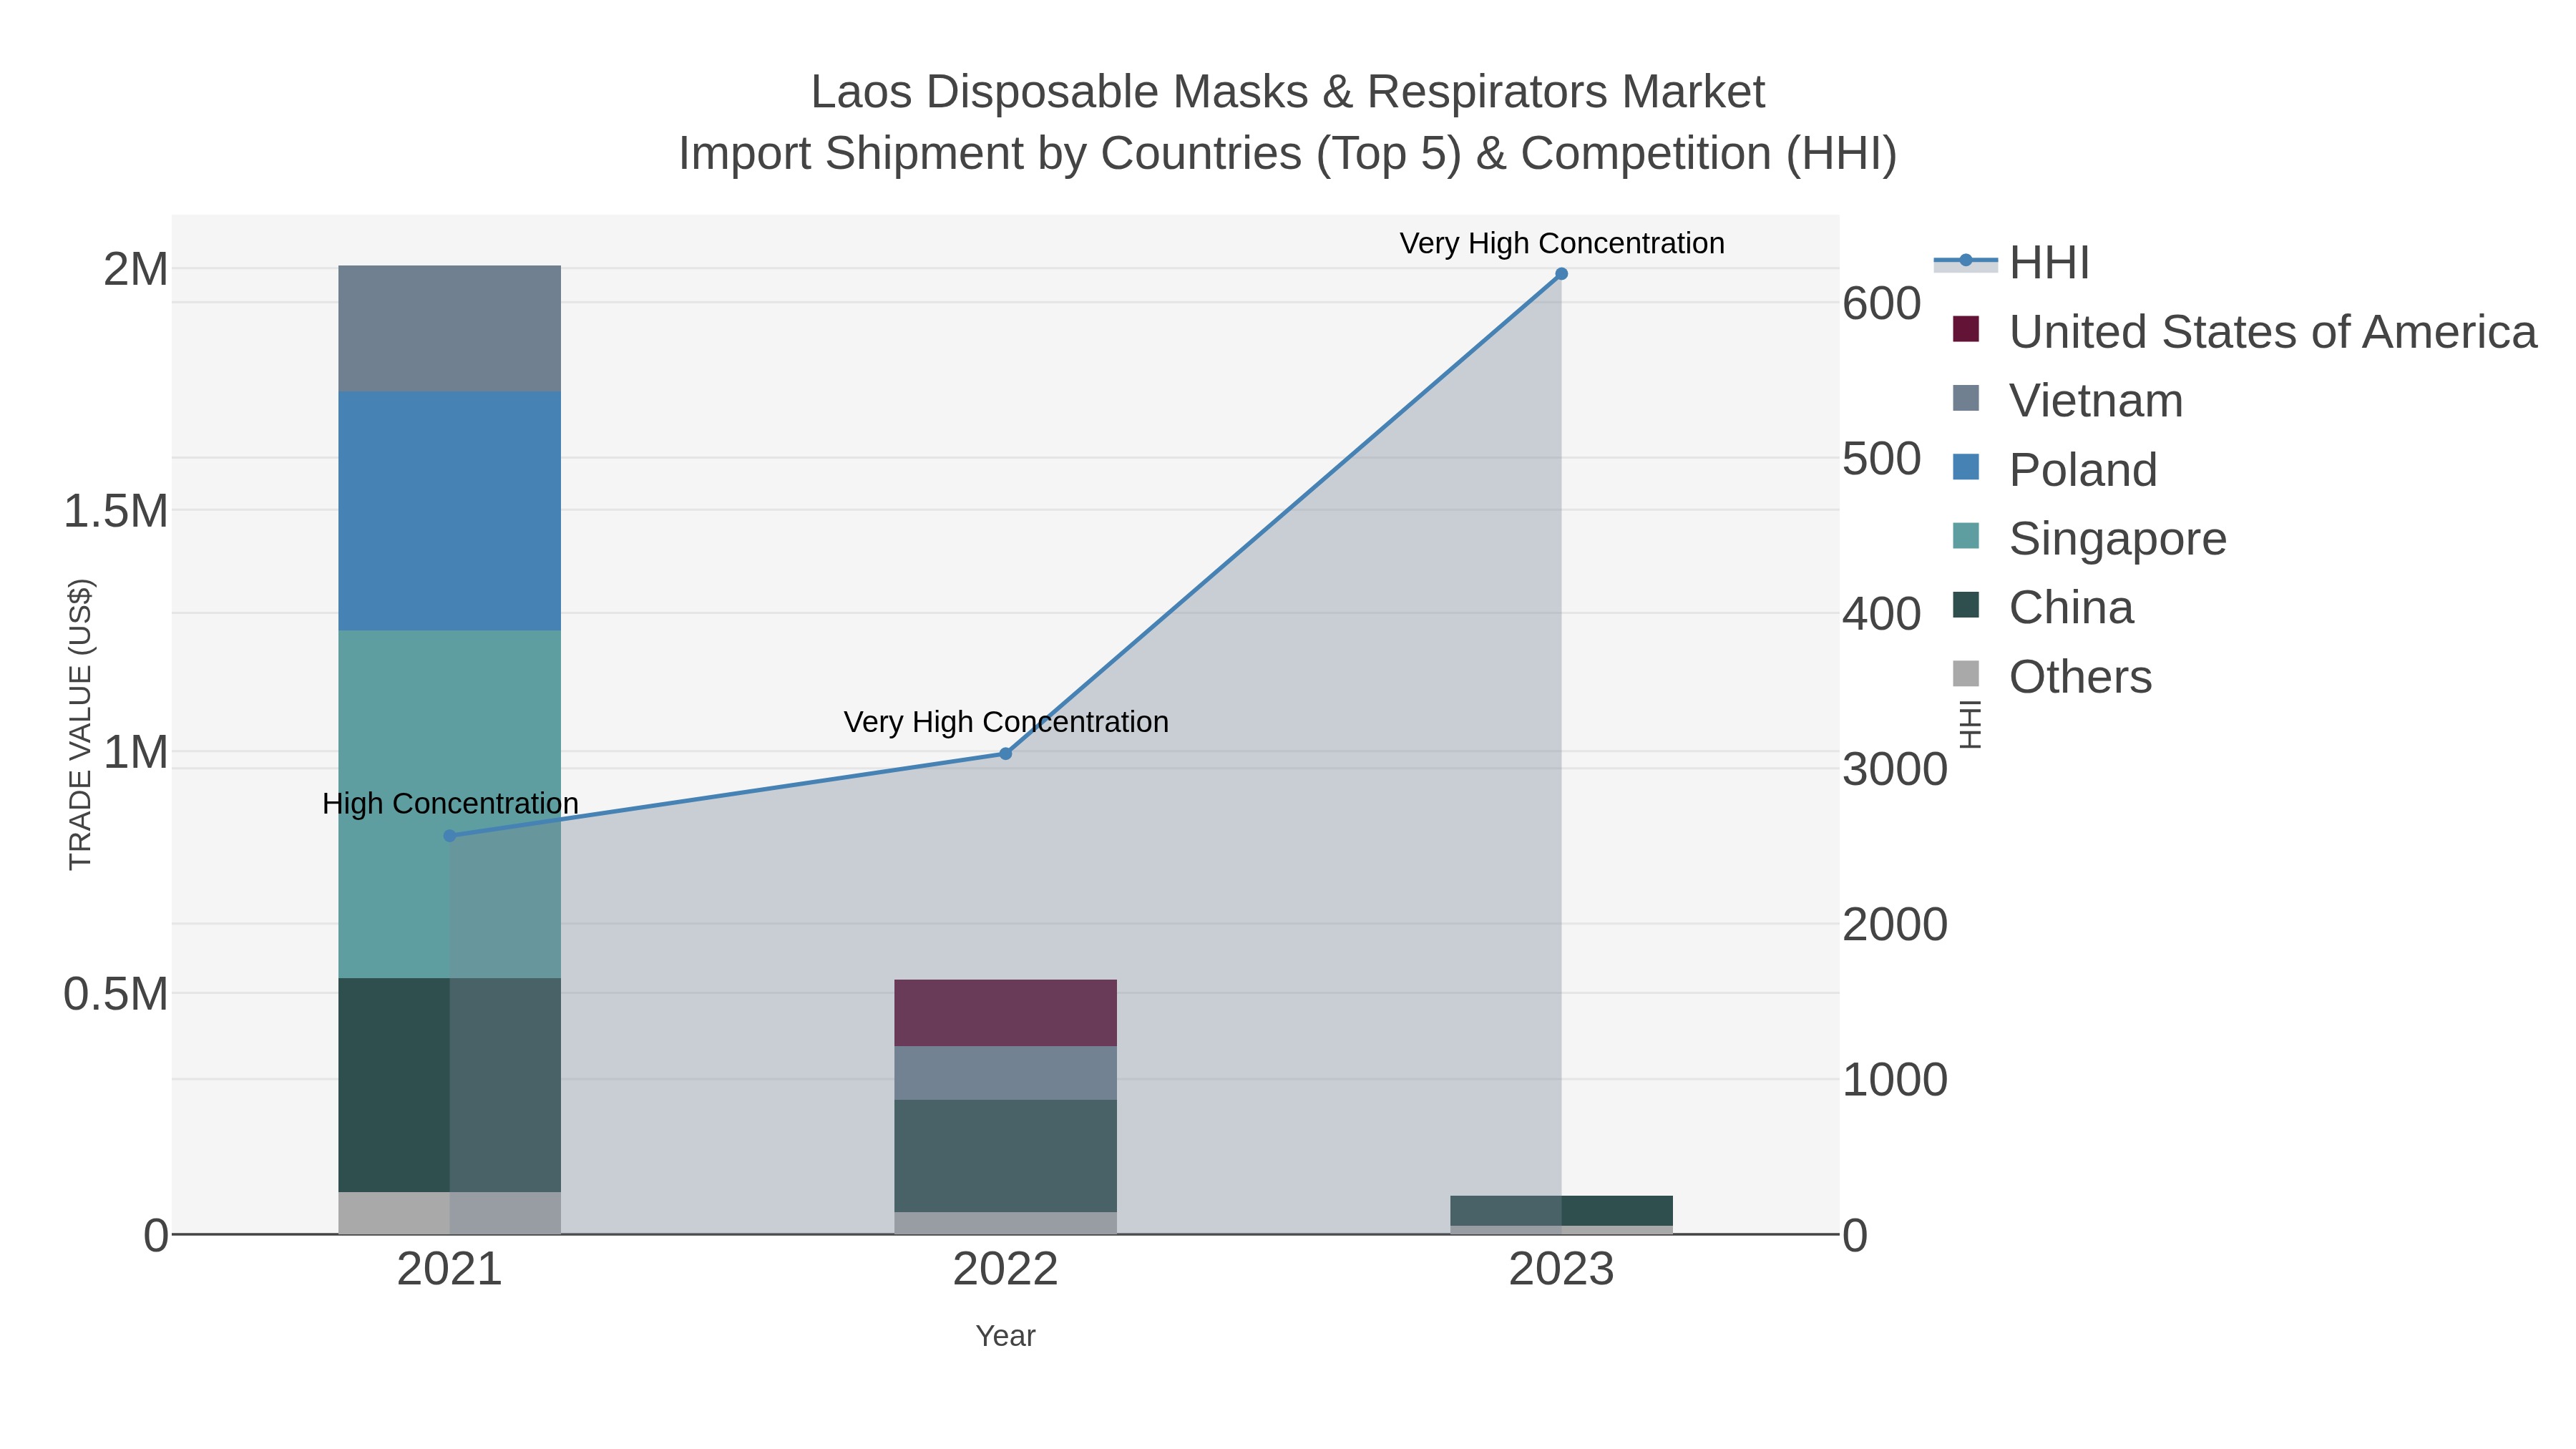Screen dimensions: 2576x1449
Task: Click the Others gray legend swatch
Action: click(1966, 674)
